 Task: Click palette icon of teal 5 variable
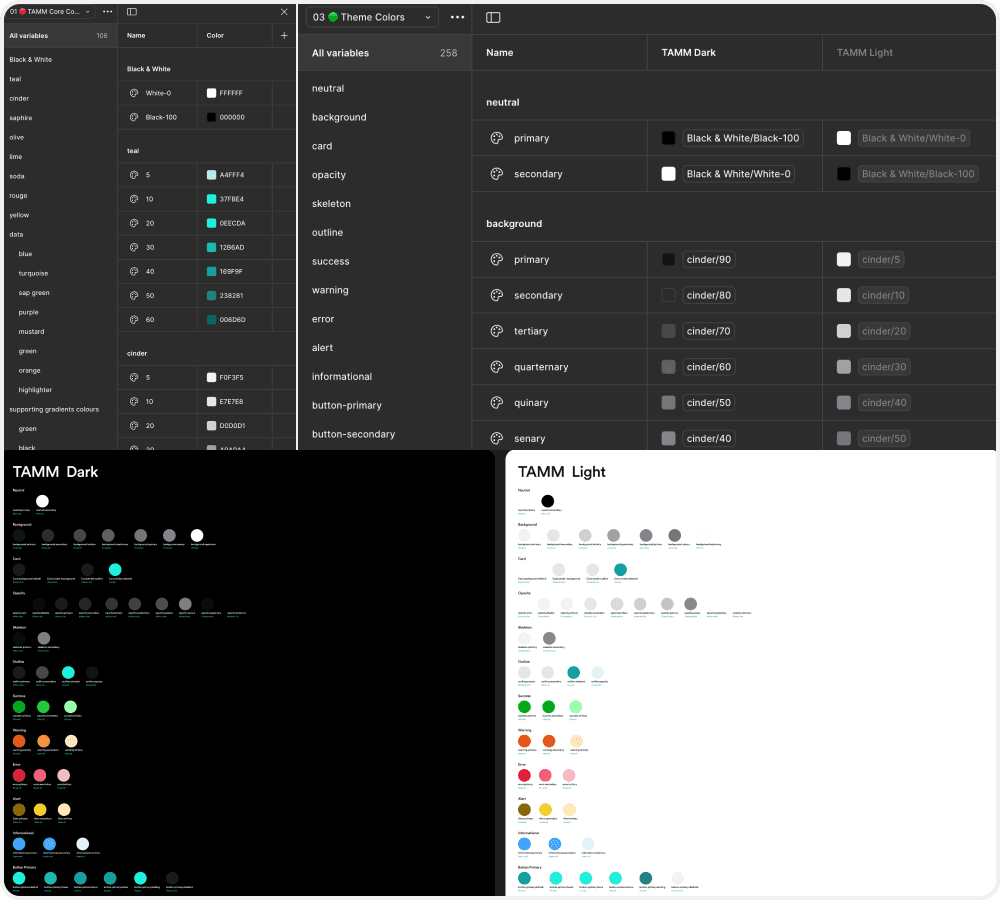[x=134, y=175]
